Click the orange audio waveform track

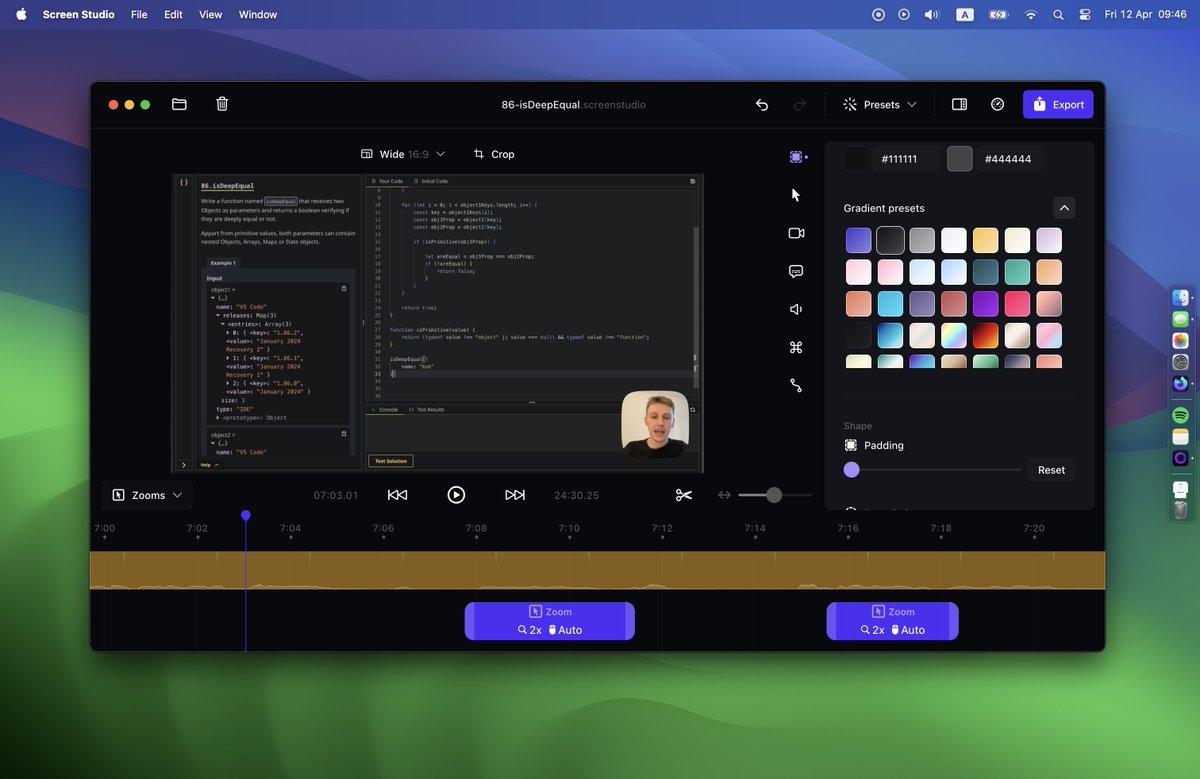pyautogui.click(x=597, y=570)
